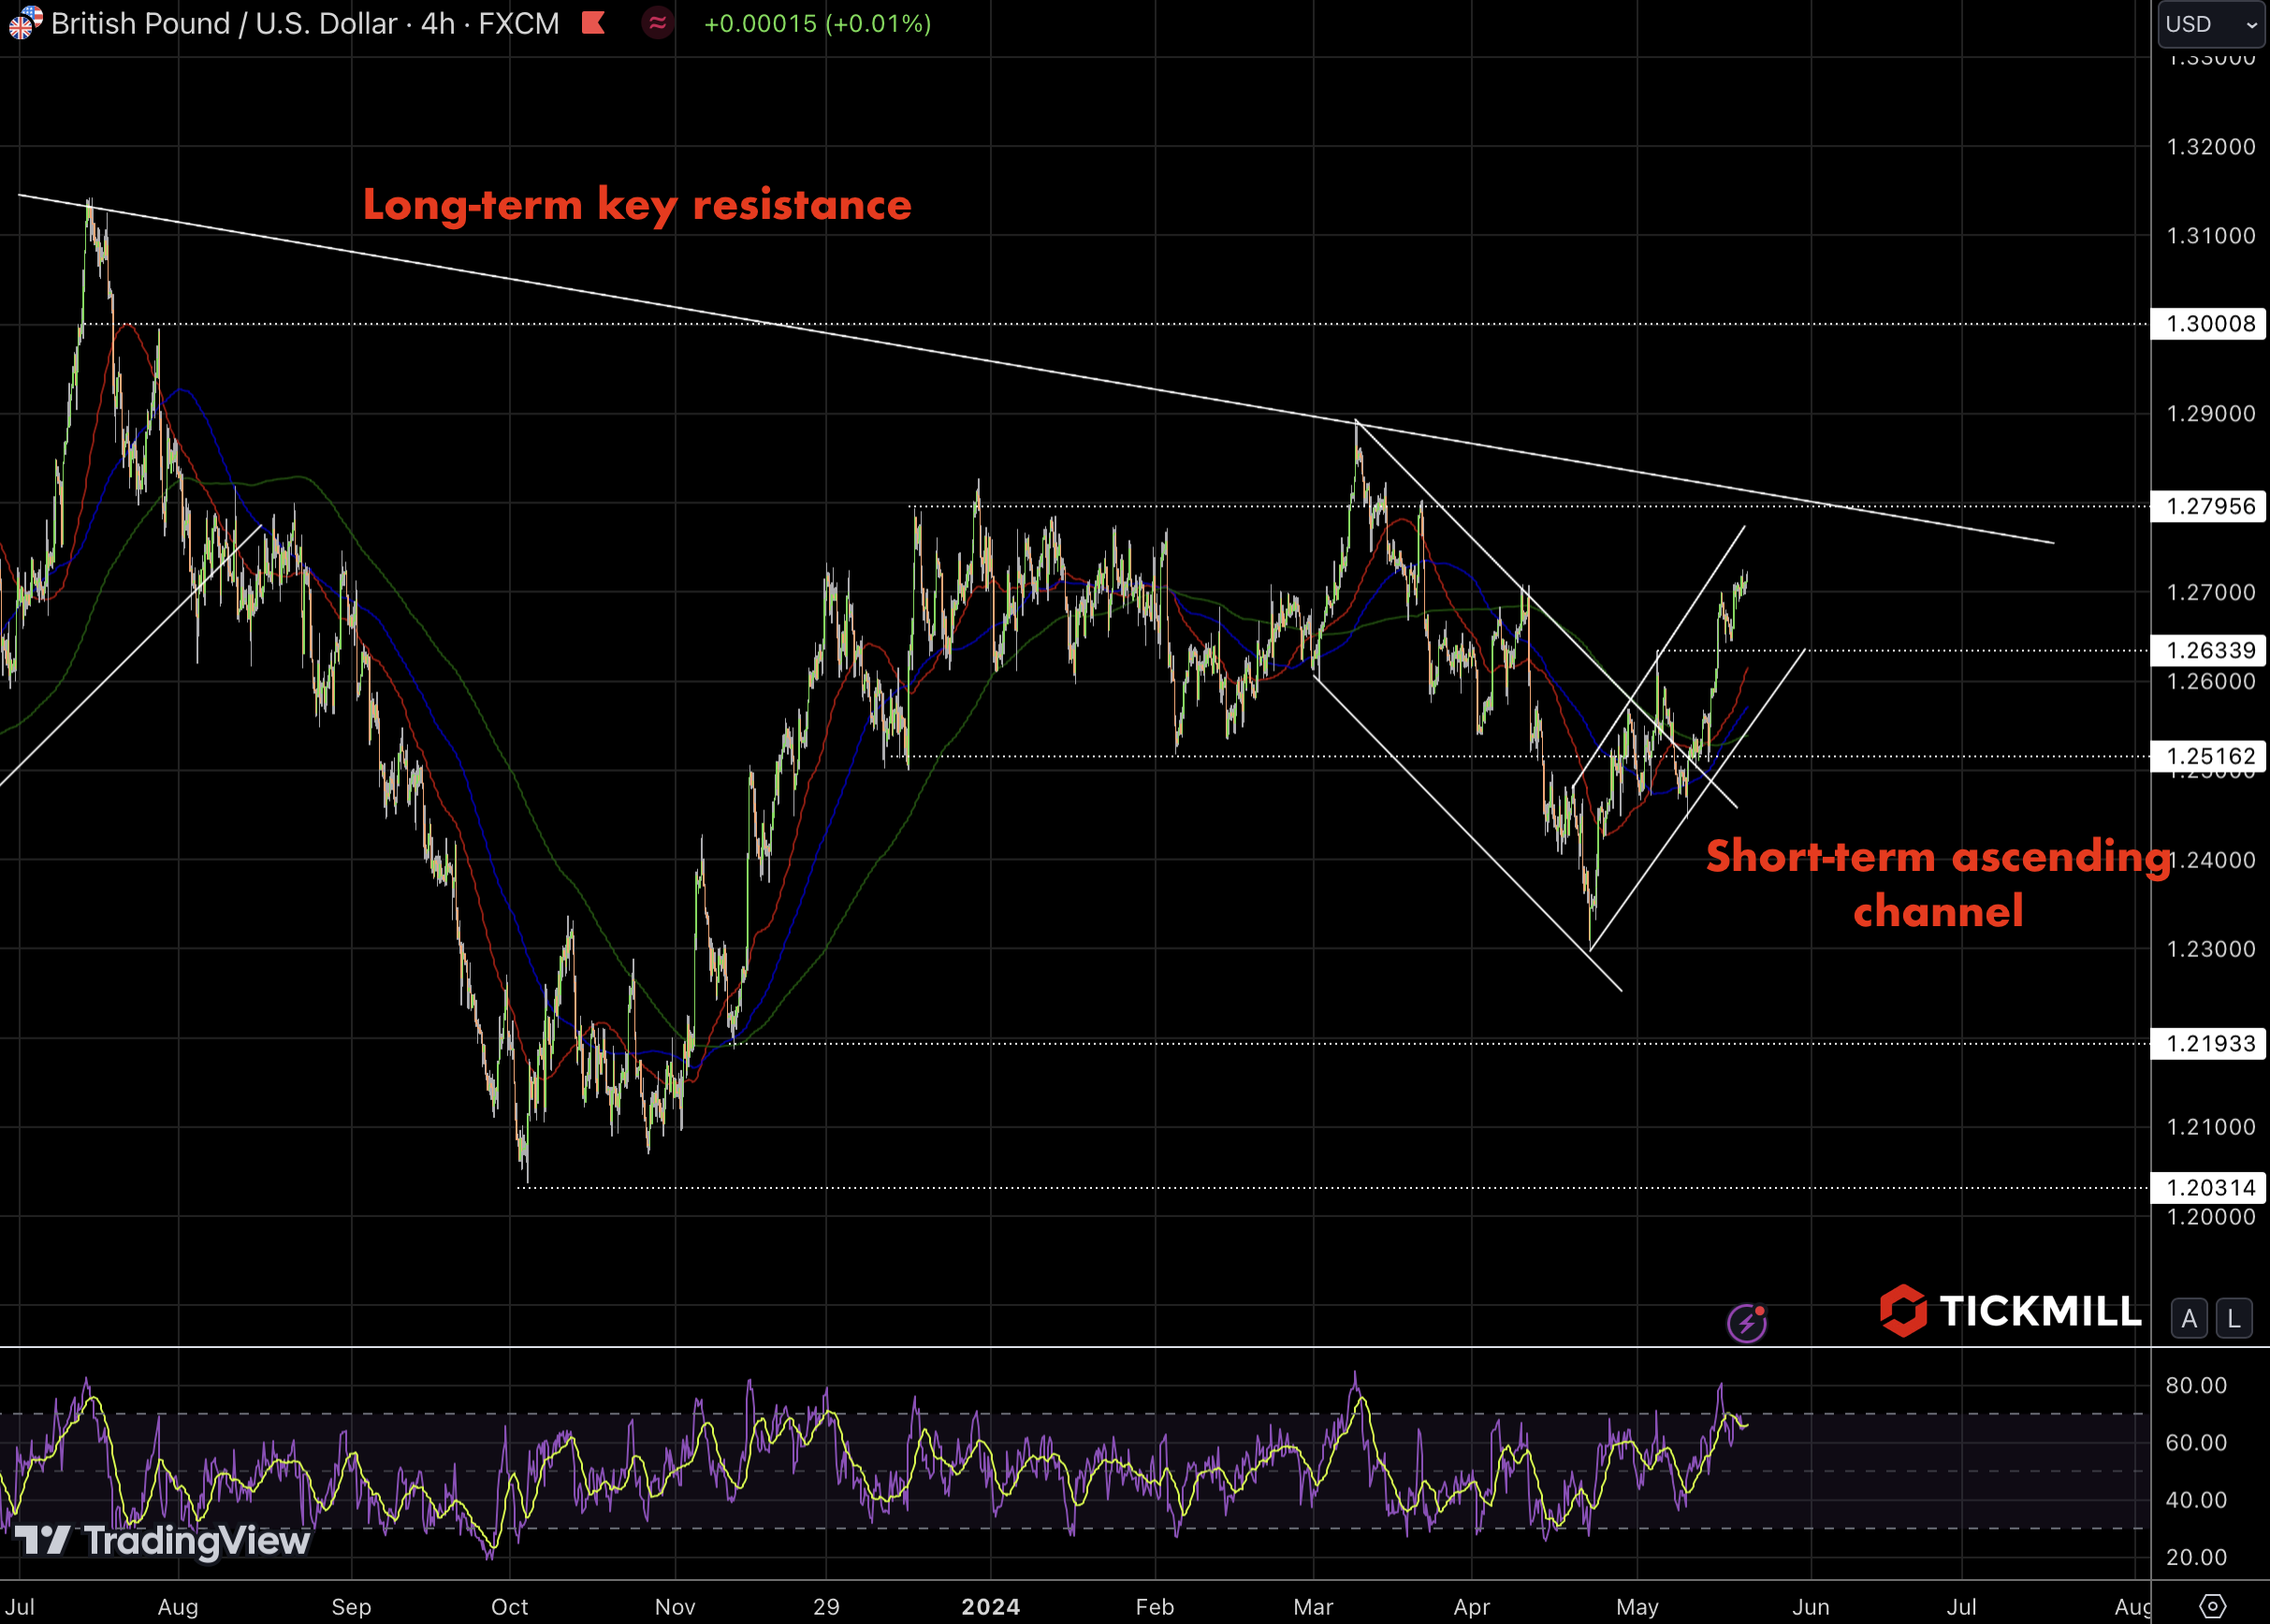
Task: Click the 1.25162 support level price label
Action: click(x=2209, y=756)
